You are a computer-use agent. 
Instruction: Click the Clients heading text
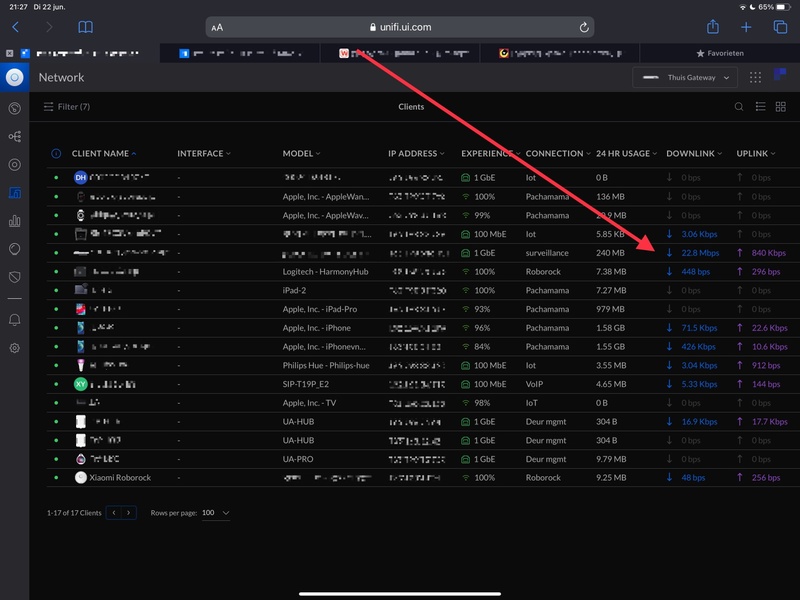tap(411, 107)
